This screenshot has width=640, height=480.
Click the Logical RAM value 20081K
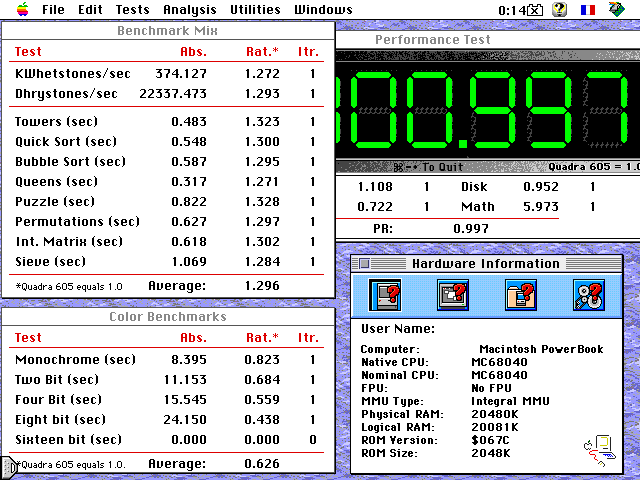[x=495, y=427]
